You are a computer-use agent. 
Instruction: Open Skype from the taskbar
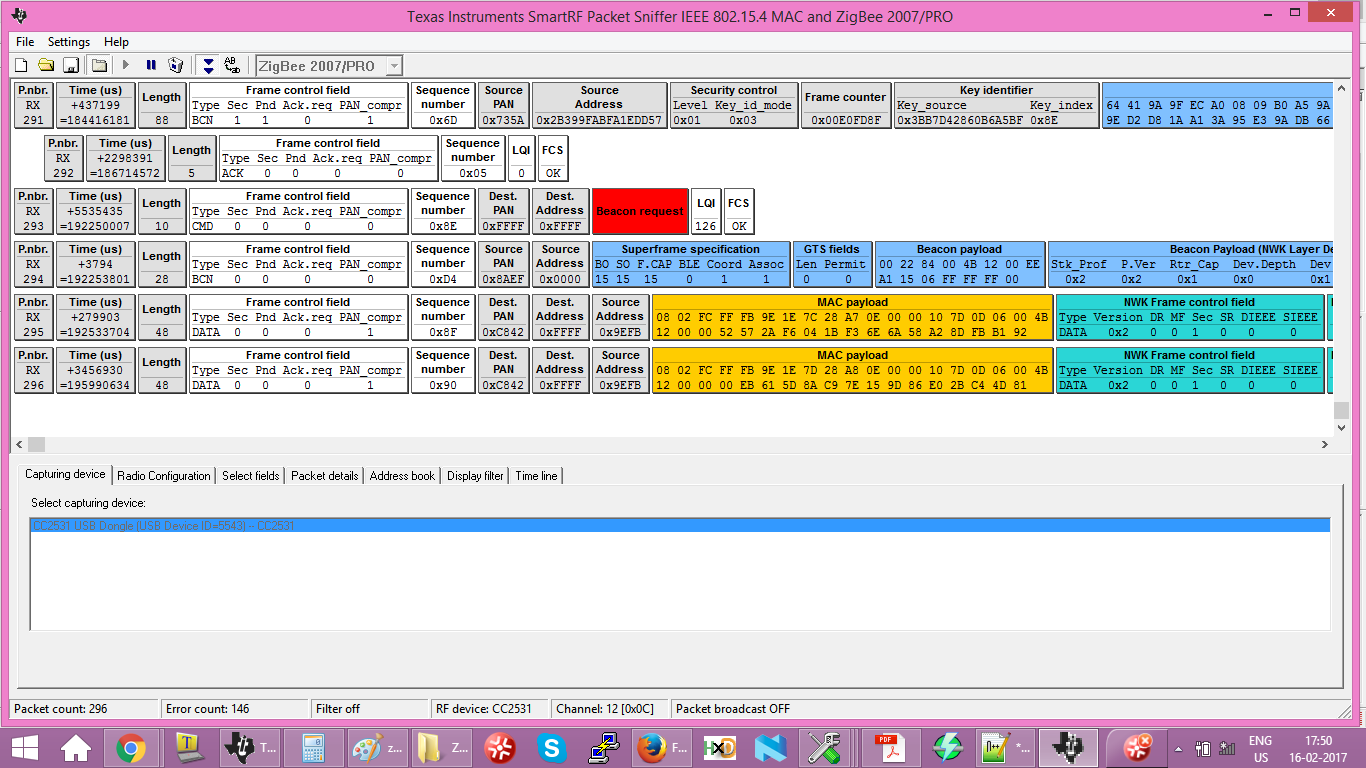point(552,748)
